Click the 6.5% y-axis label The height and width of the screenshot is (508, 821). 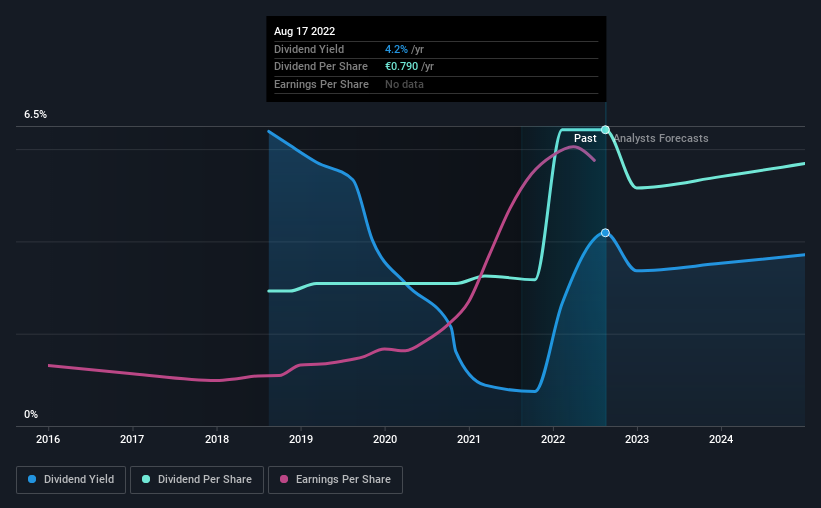pyautogui.click(x=35, y=114)
